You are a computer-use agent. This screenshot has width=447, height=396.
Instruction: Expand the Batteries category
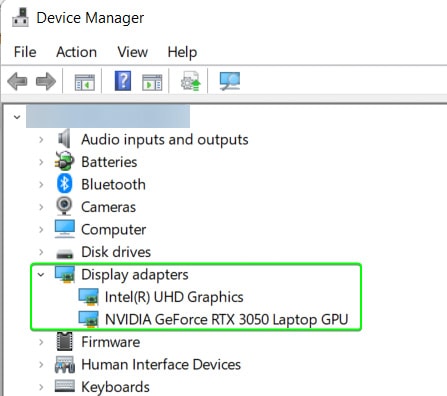(41, 162)
